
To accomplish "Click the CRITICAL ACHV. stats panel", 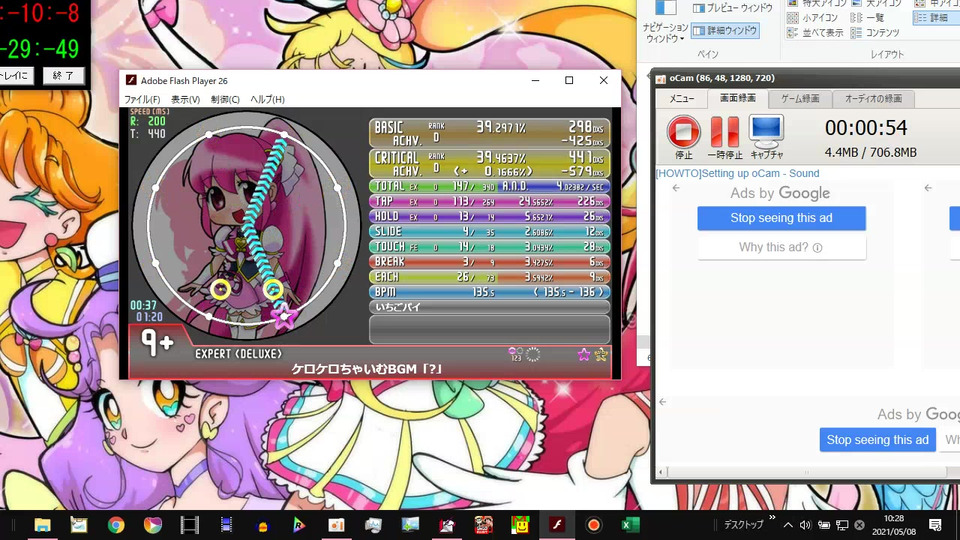I will coord(489,163).
